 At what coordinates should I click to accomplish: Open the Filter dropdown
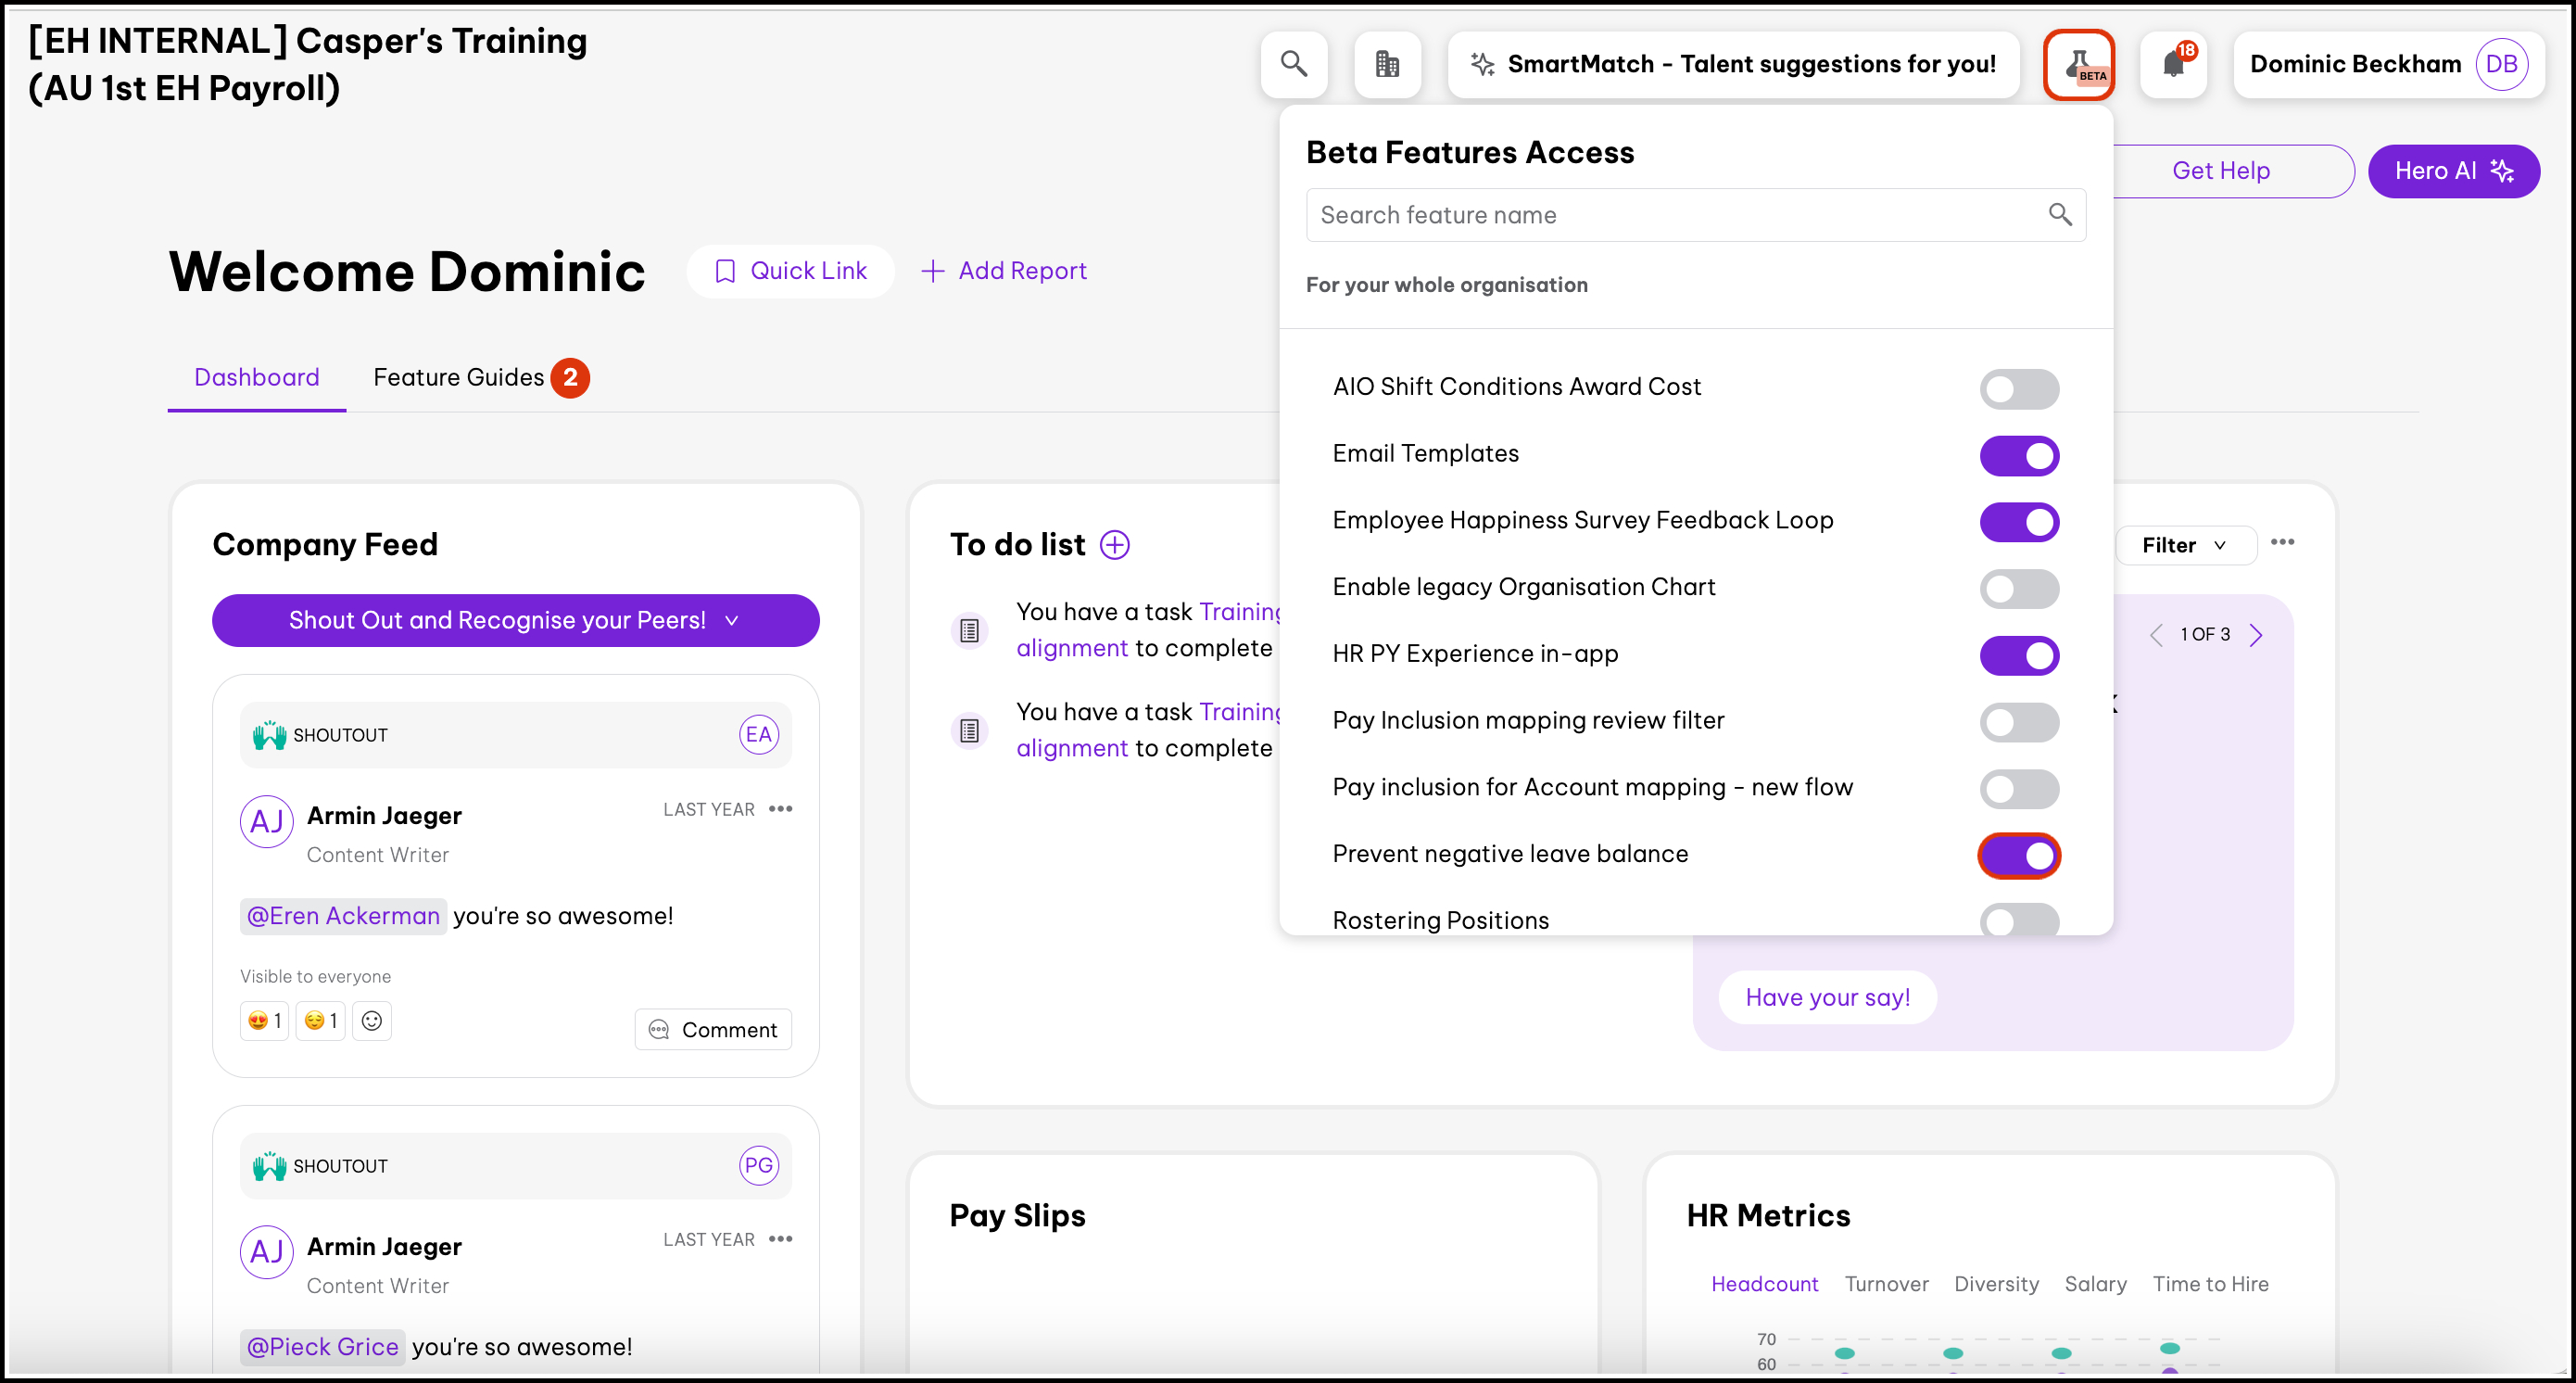tap(2184, 545)
